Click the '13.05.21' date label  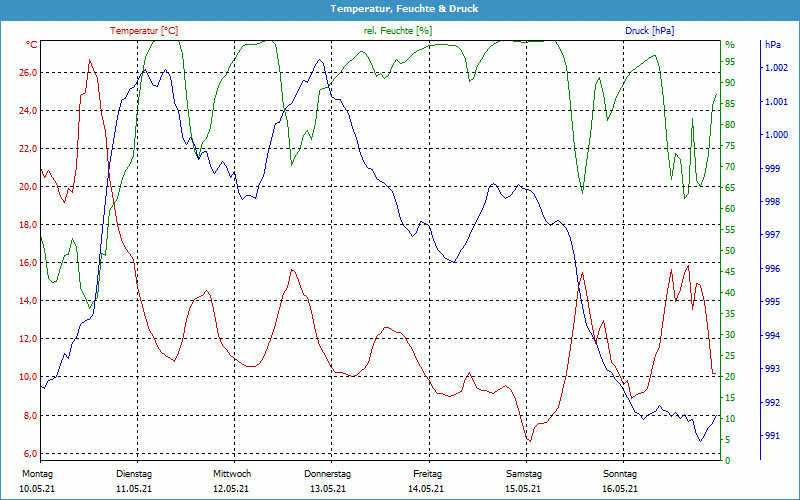(328, 489)
